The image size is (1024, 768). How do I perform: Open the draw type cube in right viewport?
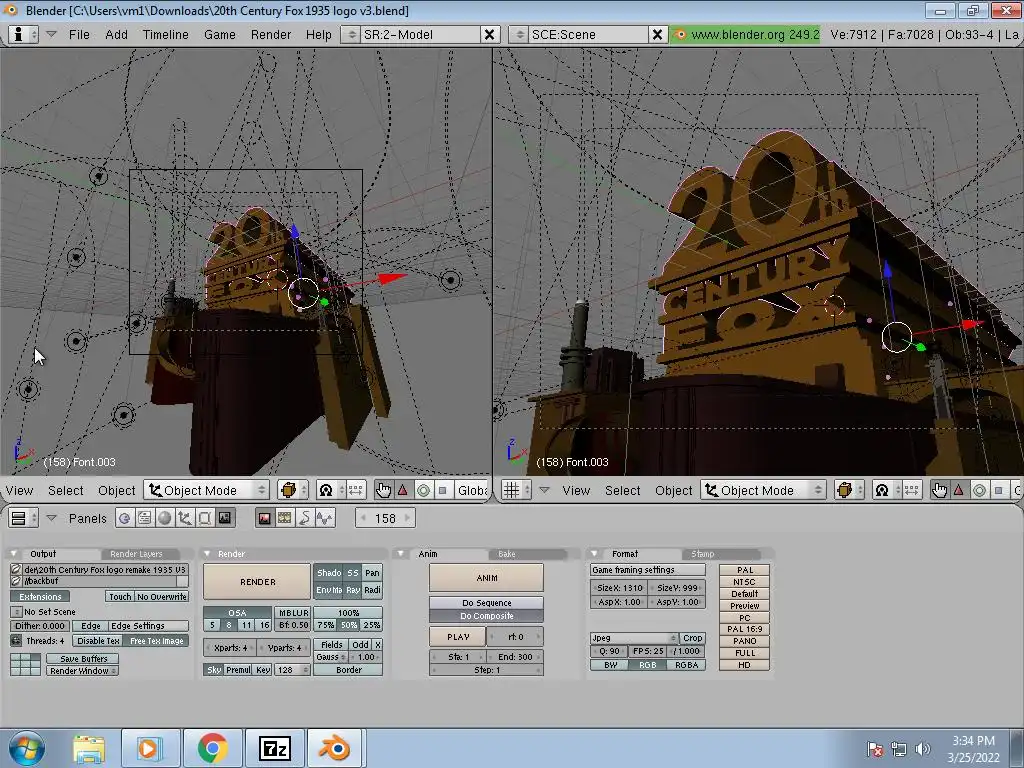[x=849, y=490]
